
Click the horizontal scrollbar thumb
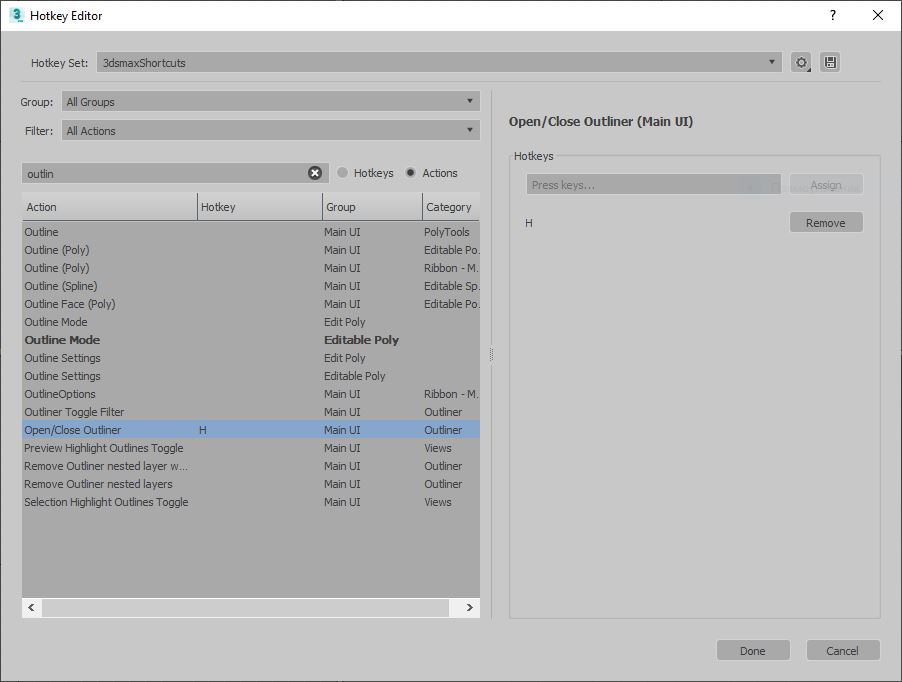click(x=246, y=607)
